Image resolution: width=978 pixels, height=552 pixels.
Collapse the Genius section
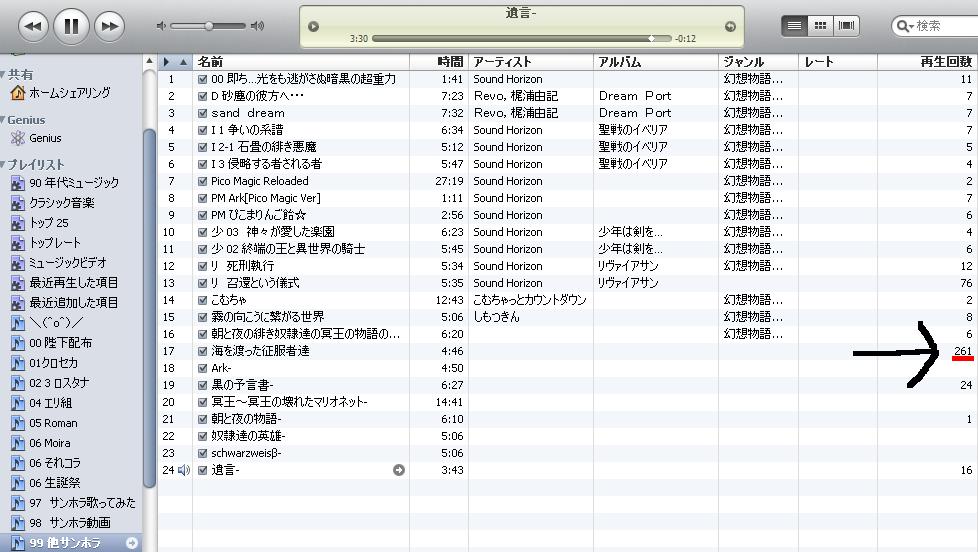[x=3, y=120]
